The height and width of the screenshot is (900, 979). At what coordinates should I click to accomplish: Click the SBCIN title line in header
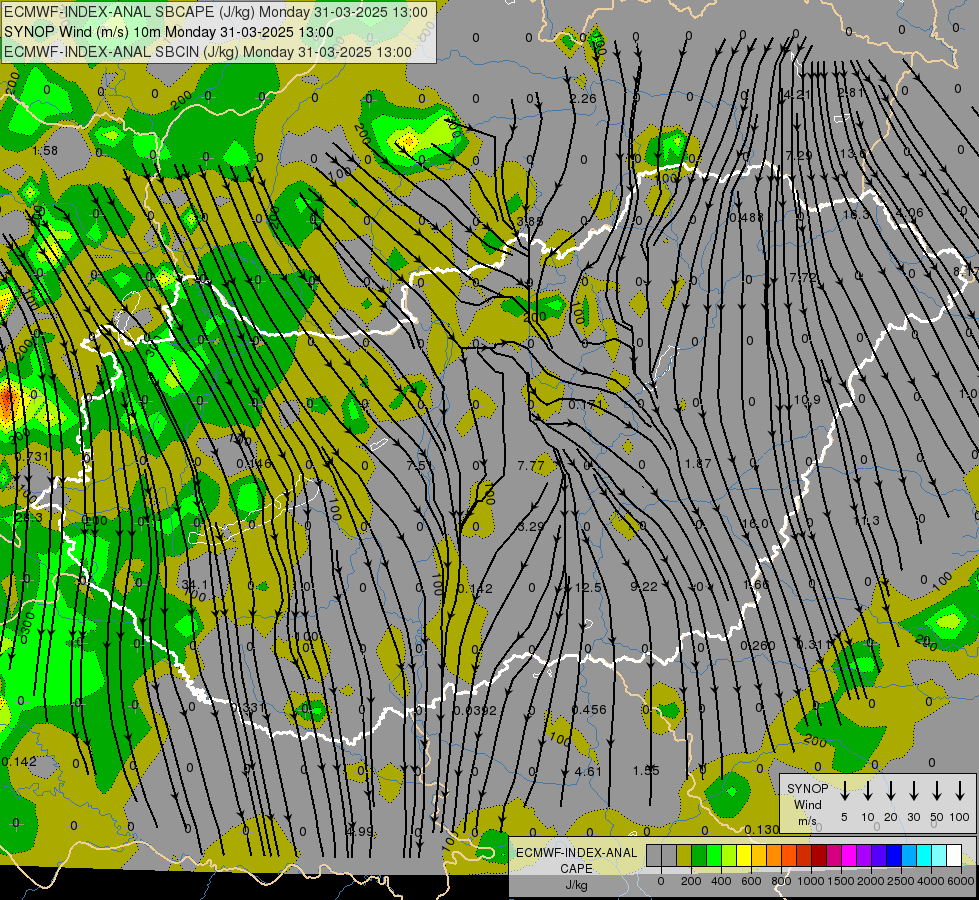208,52
